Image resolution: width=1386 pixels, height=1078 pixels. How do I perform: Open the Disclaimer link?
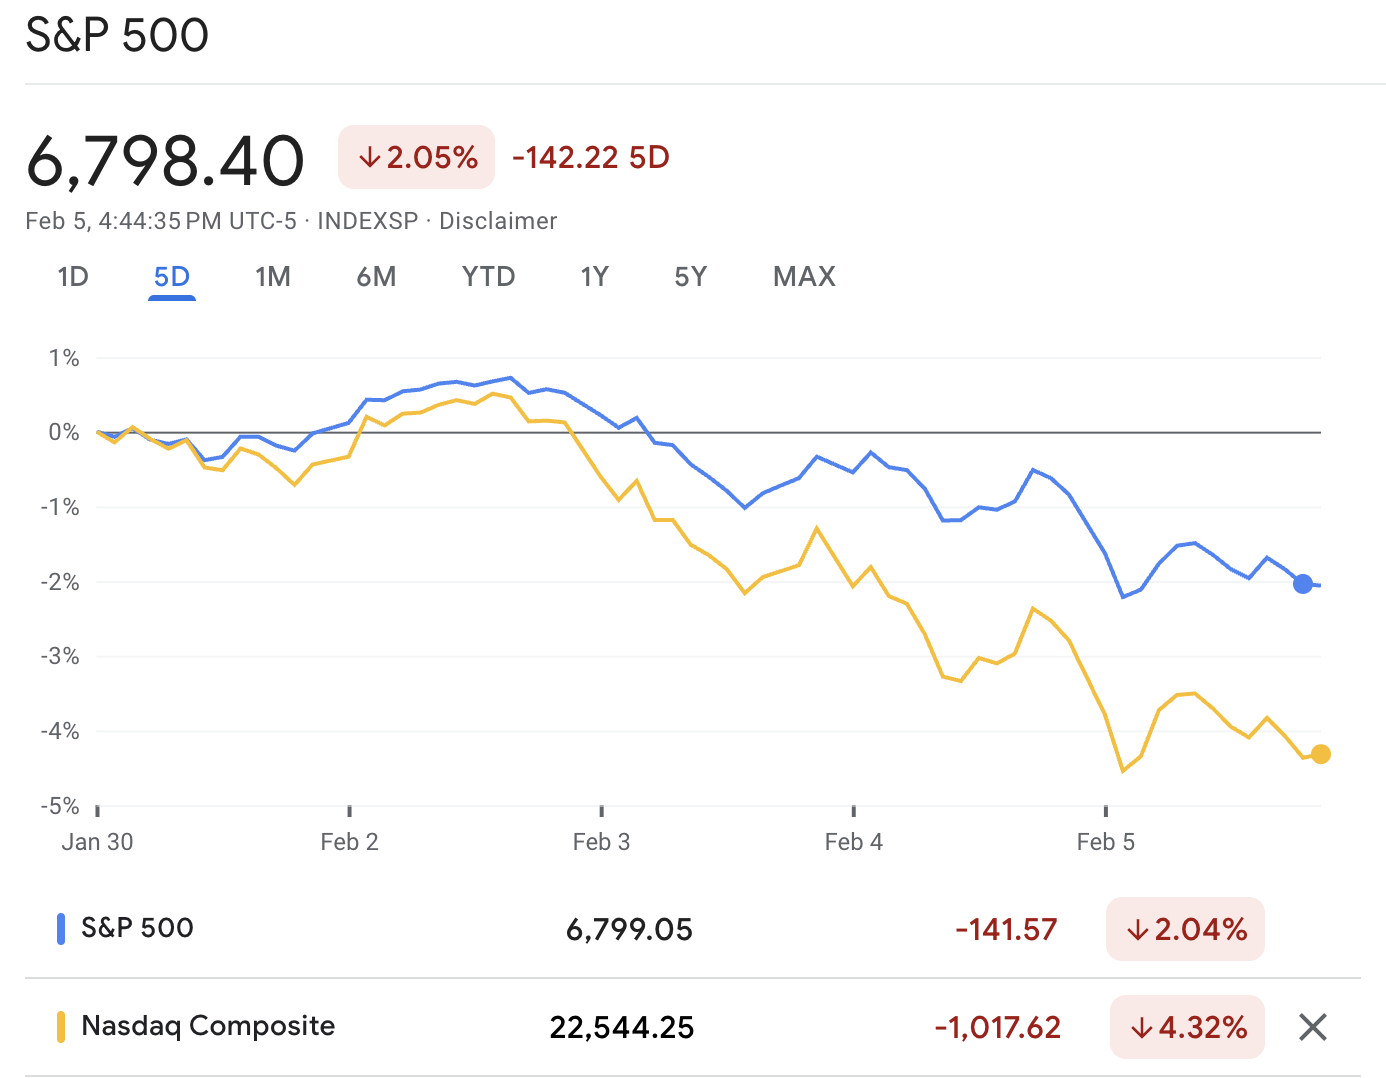point(497,221)
